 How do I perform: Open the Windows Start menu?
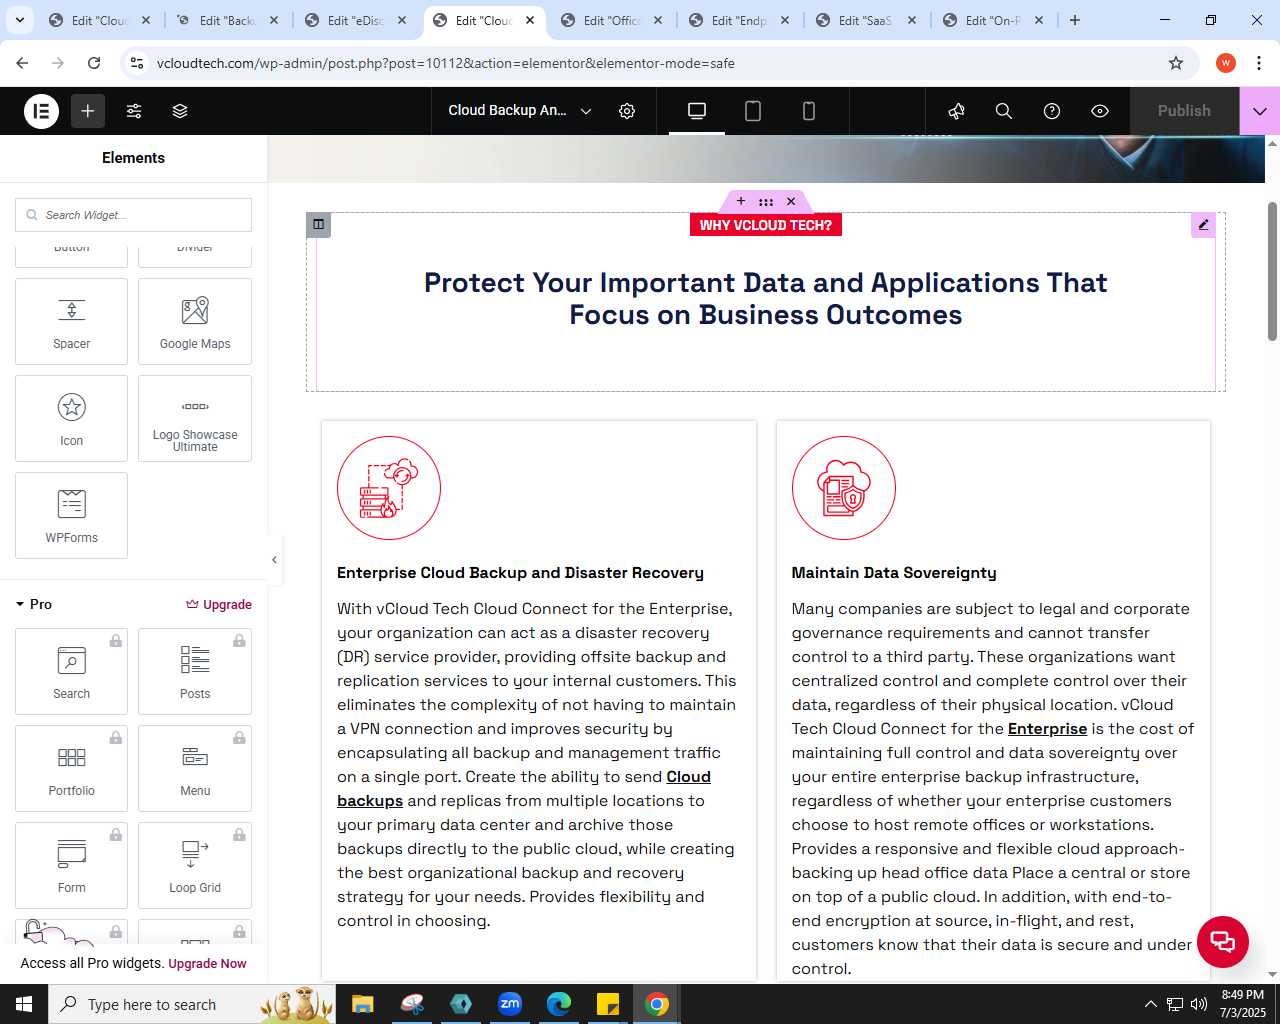pyautogui.click(x=24, y=1004)
